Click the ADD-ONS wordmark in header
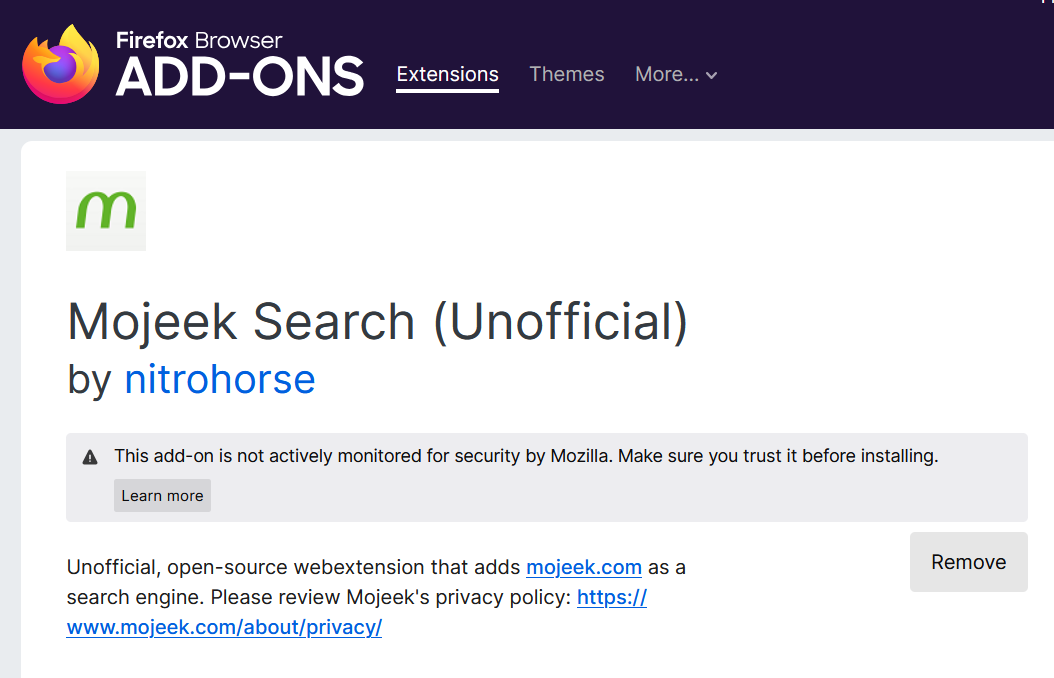Screen dimensions: 1054x678 [x=240, y=77]
